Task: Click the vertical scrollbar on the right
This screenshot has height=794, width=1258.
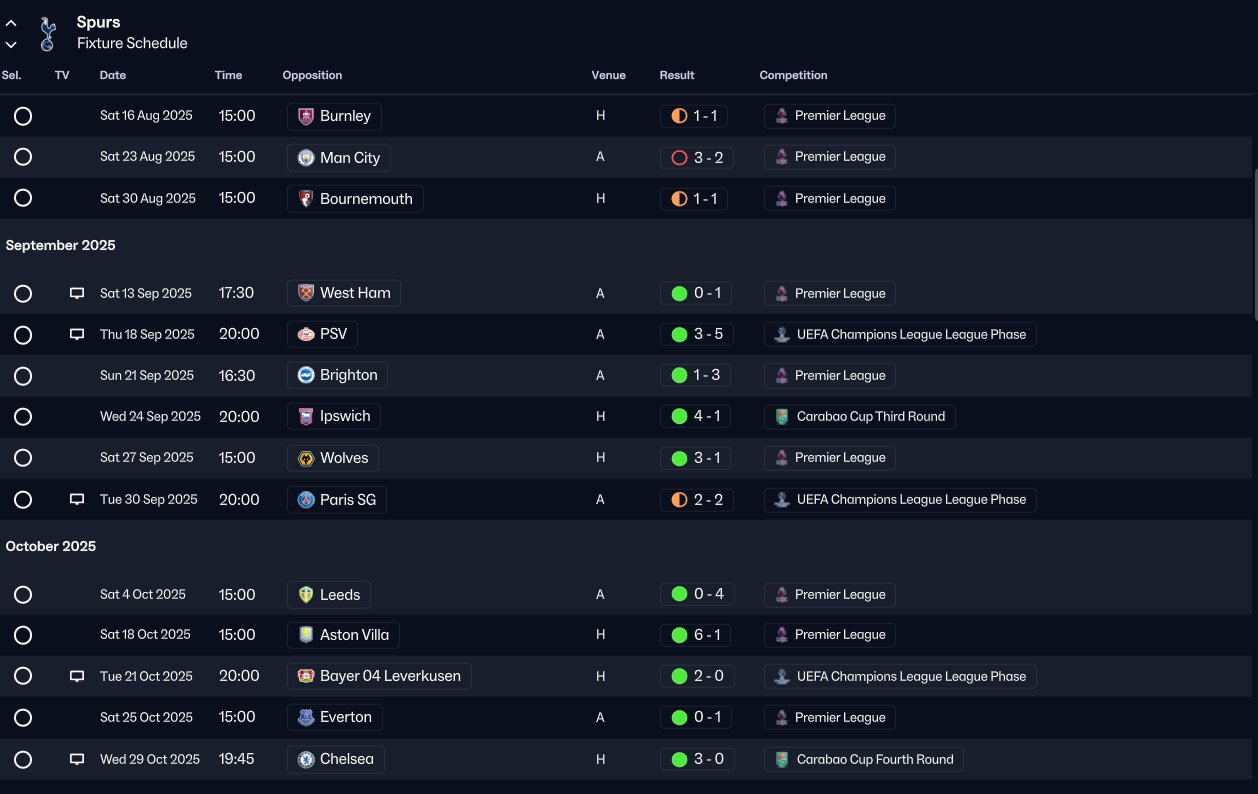Action: coord(1255,245)
